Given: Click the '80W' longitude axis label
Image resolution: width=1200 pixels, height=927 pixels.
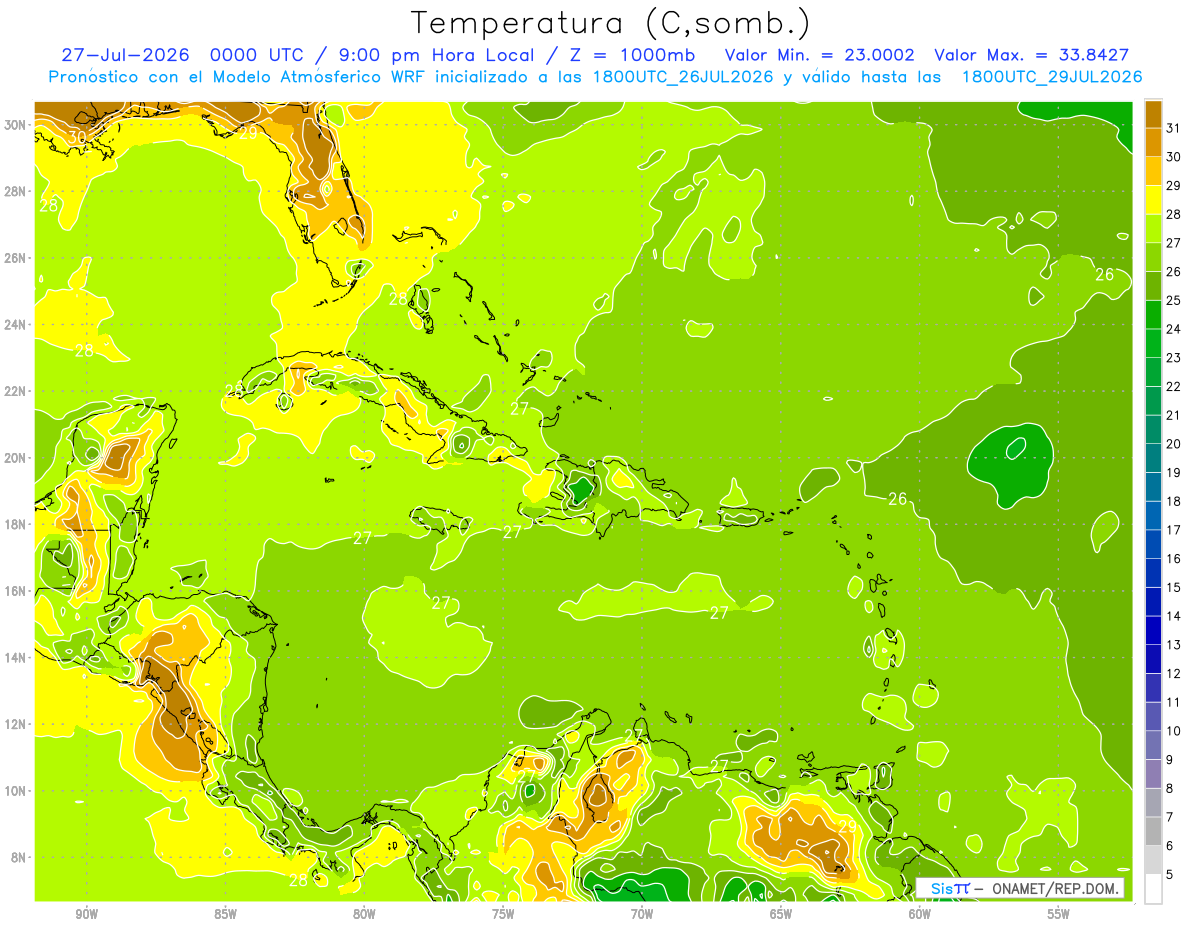Looking at the screenshot, I should 364,914.
